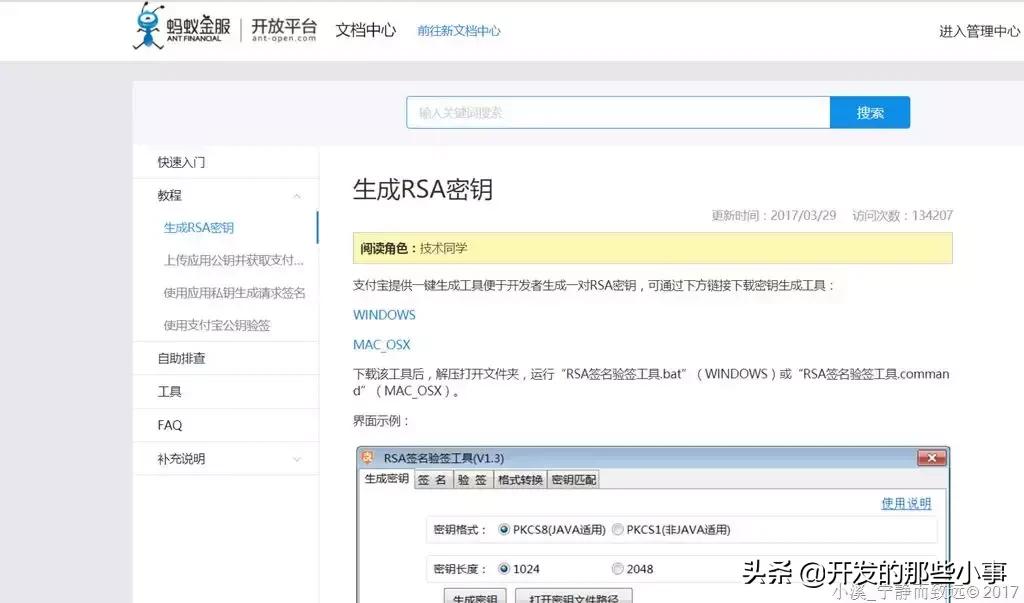Screen dimensions: 1024x603
Task: Select the 1024 key length option
Action: click(505, 568)
